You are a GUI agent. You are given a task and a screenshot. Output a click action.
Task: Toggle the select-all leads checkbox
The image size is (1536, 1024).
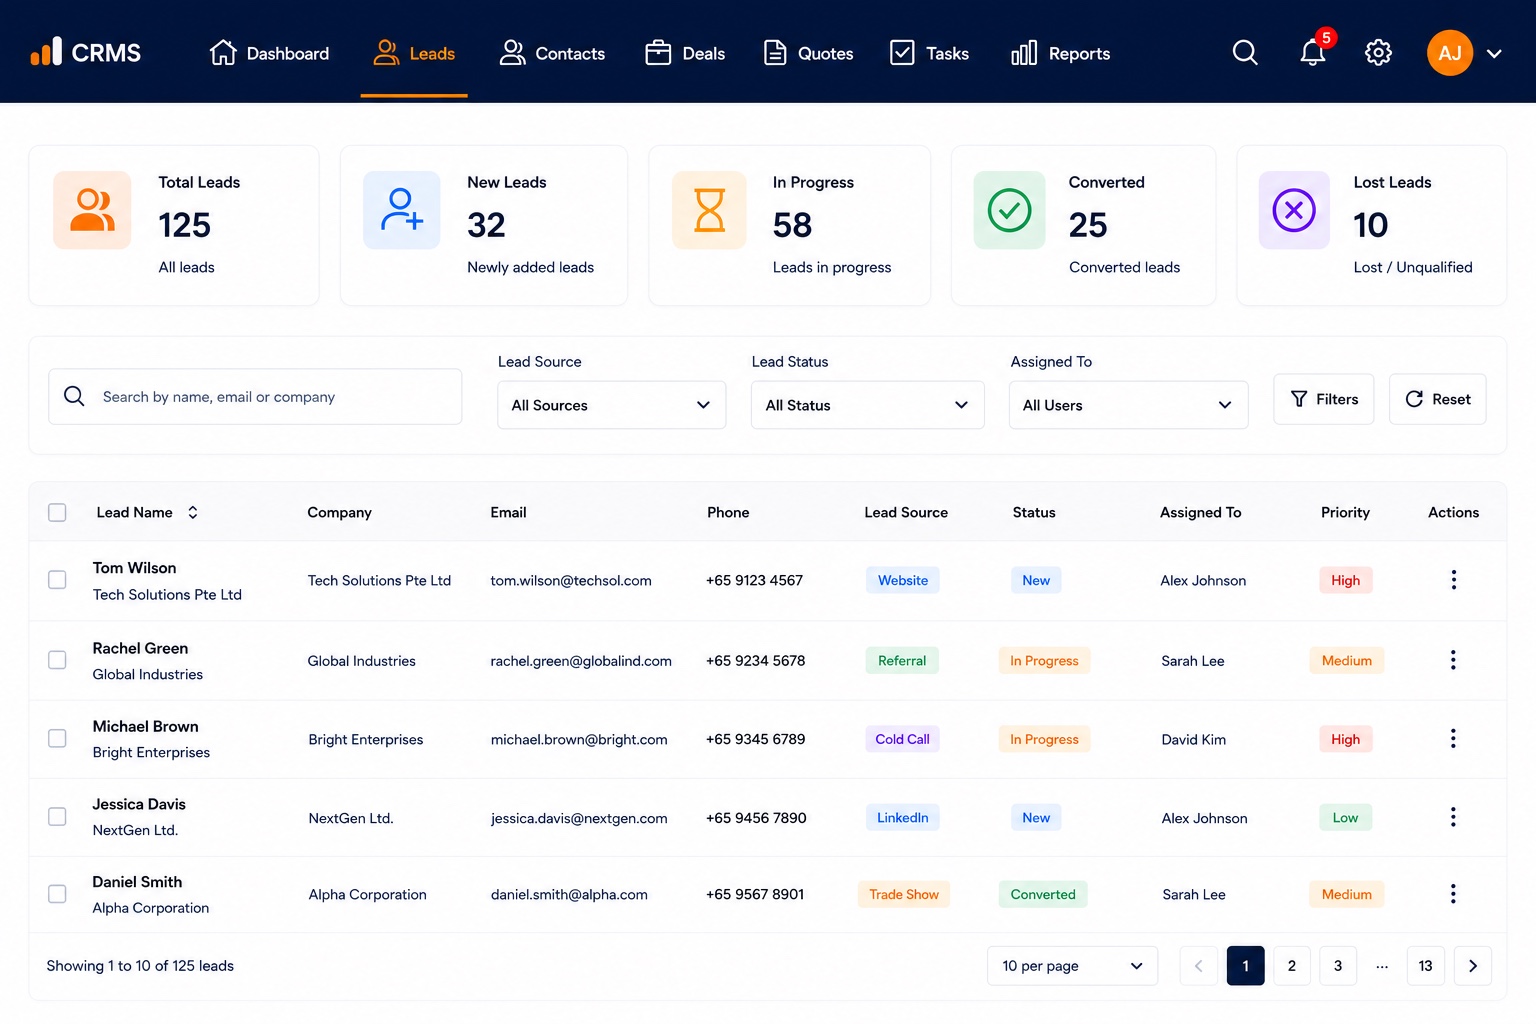coord(57,512)
